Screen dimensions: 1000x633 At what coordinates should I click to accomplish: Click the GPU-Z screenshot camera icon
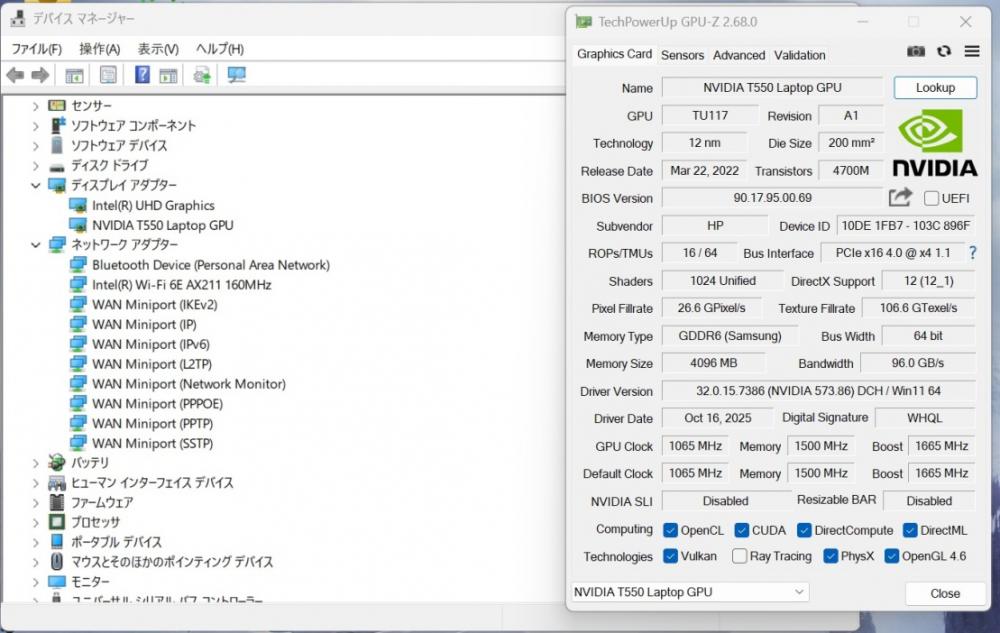tap(916, 52)
